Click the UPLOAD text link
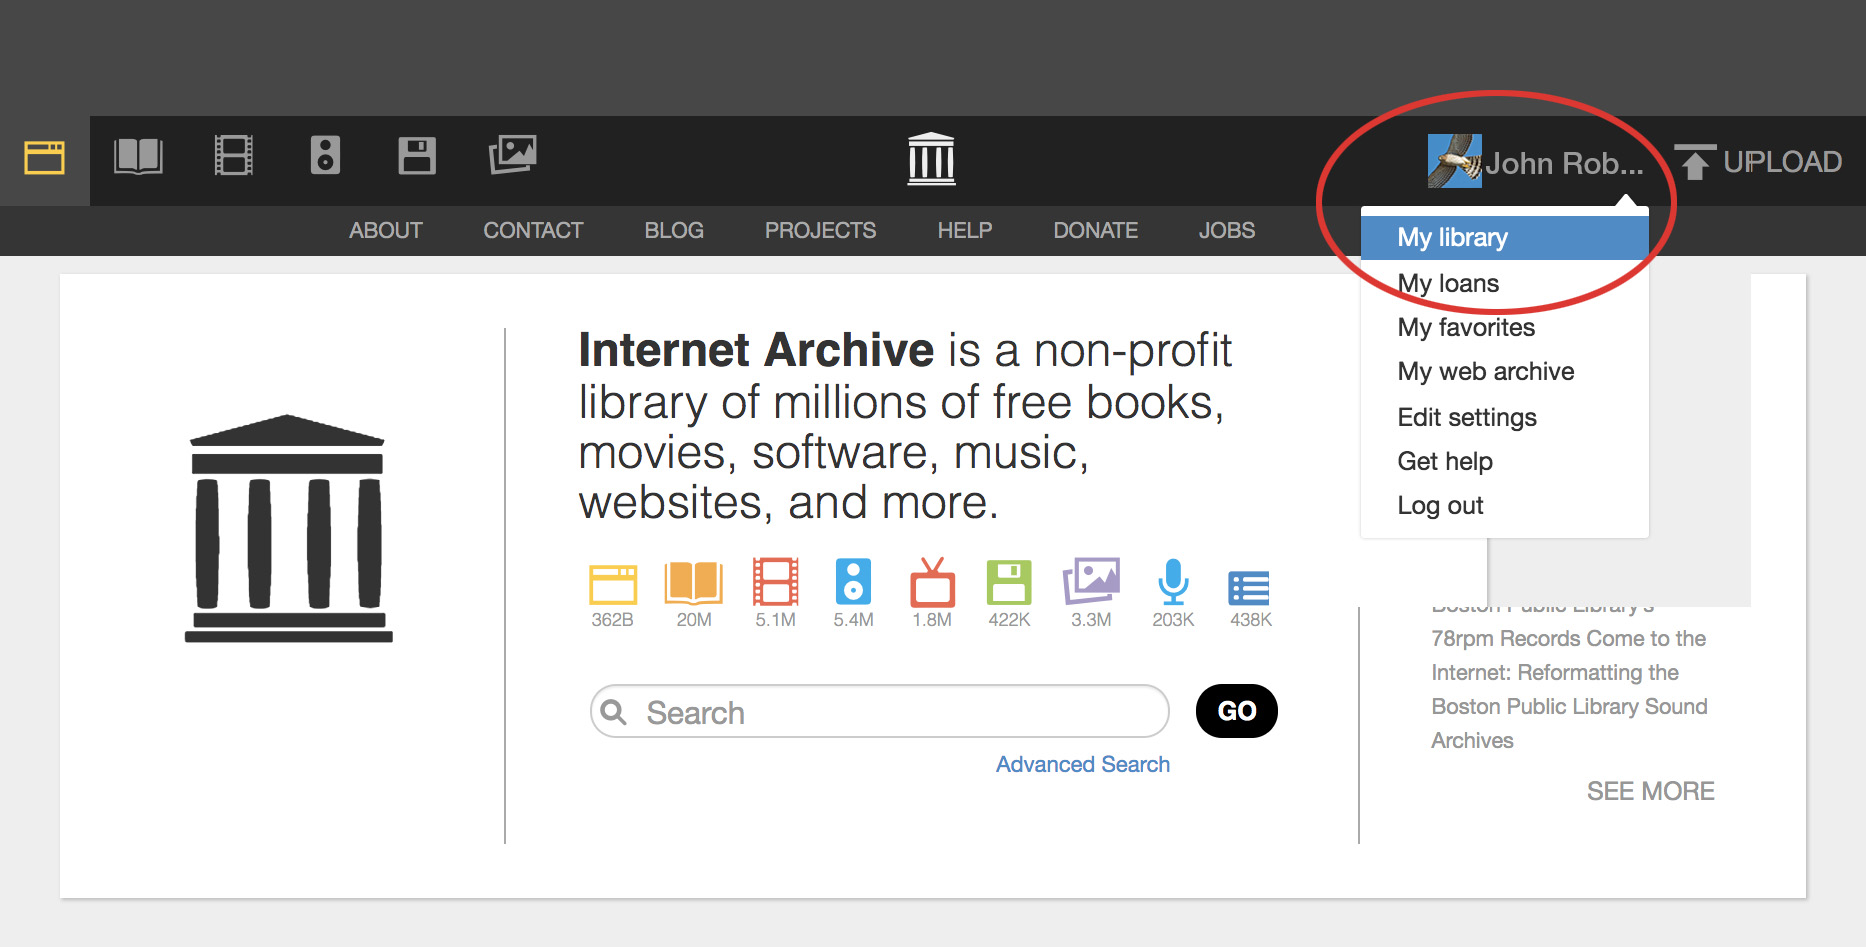The width and height of the screenshot is (1866, 947). pos(1783,162)
